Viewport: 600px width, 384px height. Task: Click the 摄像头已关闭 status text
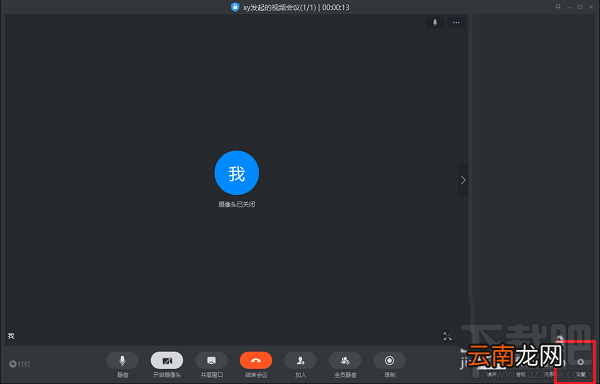237,204
